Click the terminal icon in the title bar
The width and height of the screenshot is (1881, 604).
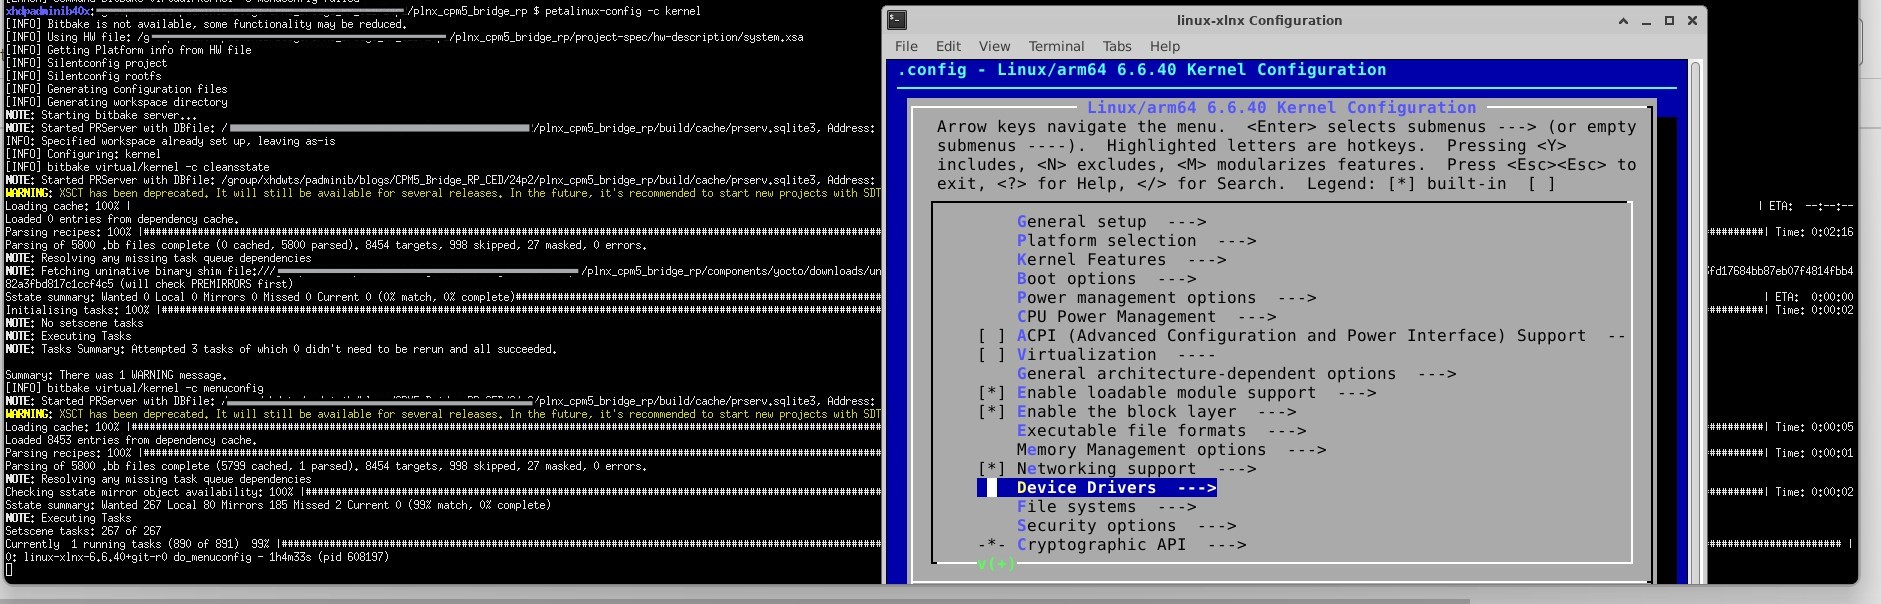(897, 20)
